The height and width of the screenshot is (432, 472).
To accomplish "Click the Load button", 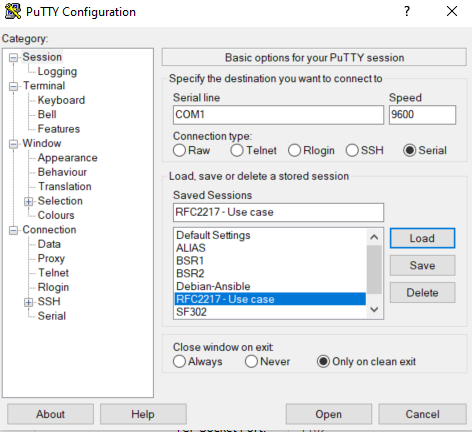I will pos(422,238).
